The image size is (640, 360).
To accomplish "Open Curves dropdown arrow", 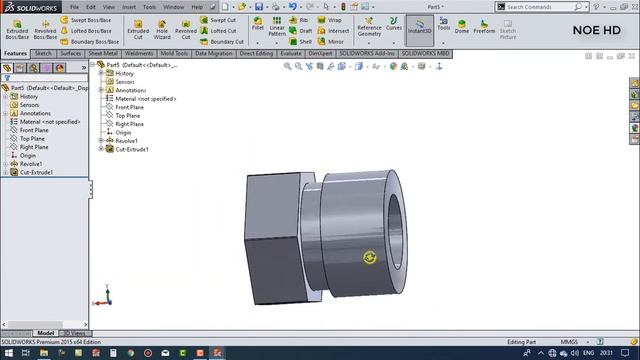I will tap(393, 43).
